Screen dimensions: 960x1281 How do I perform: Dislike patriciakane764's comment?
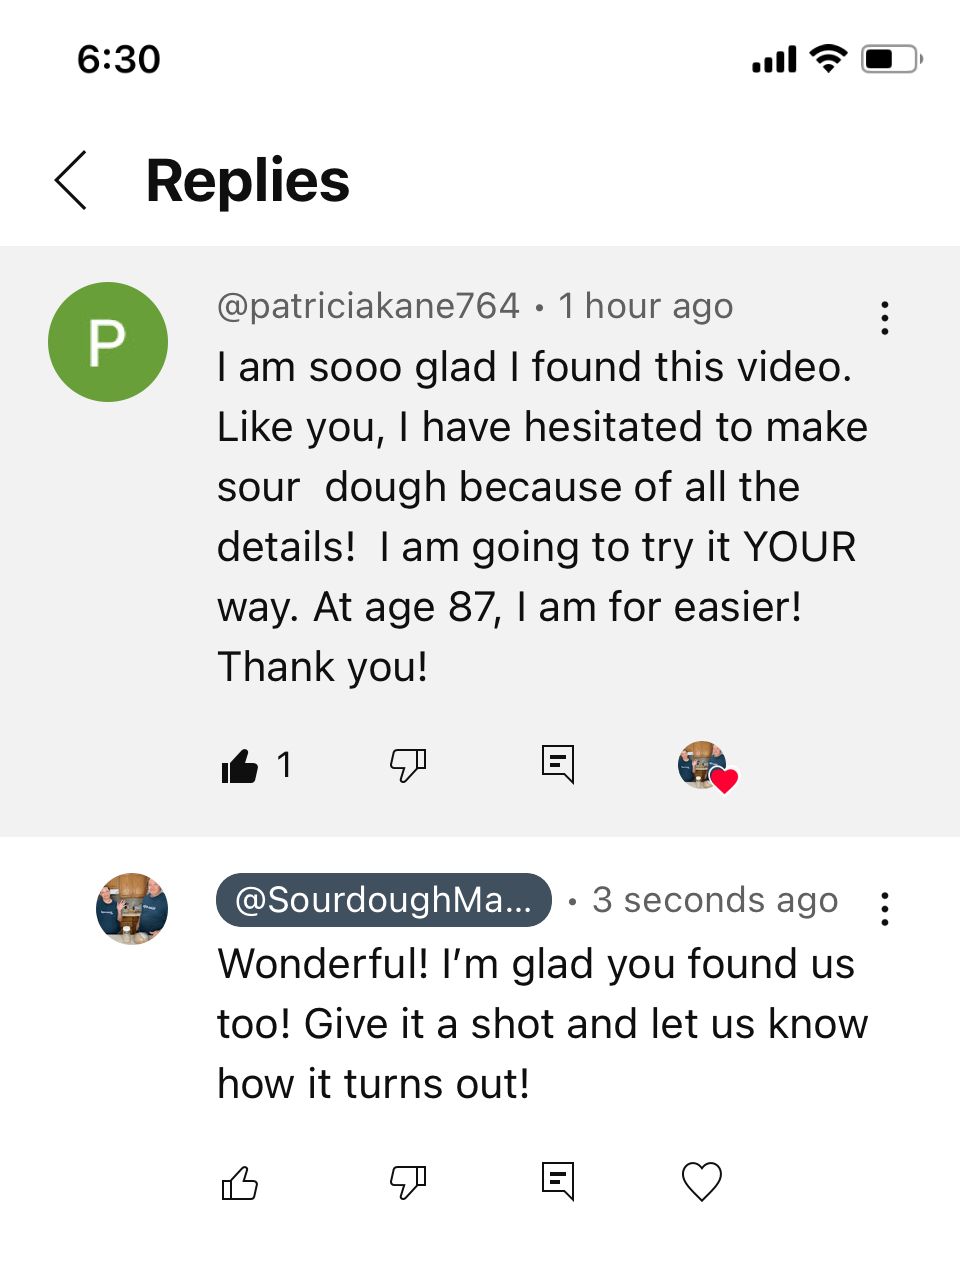(x=408, y=766)
